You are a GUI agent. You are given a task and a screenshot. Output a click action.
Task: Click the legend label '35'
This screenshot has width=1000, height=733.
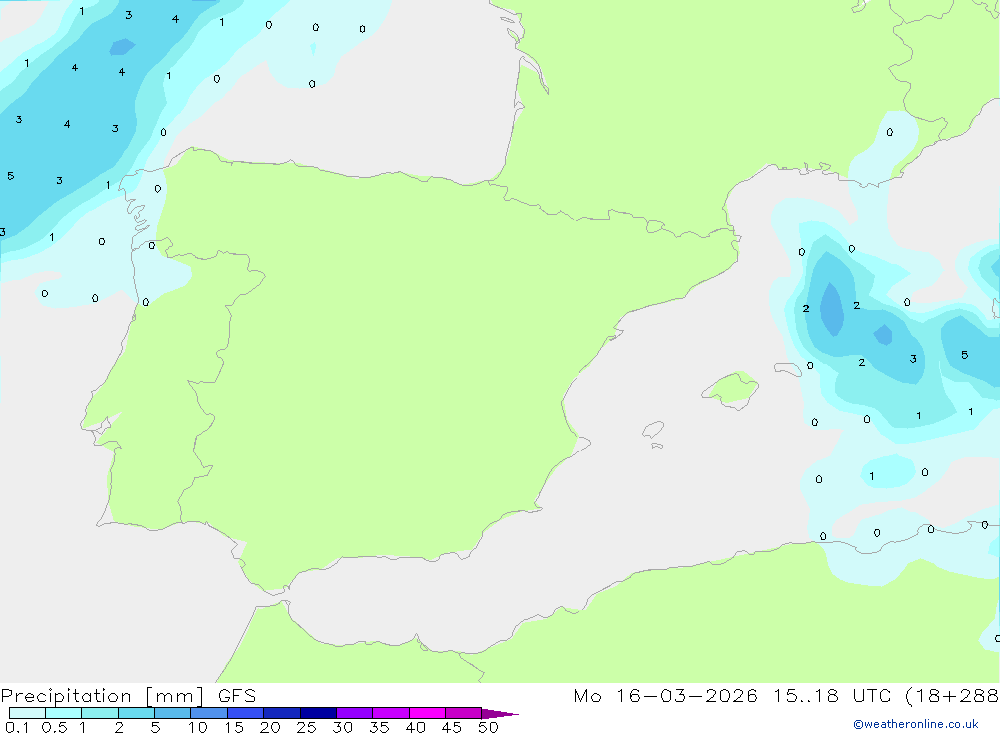coord(379,727)
